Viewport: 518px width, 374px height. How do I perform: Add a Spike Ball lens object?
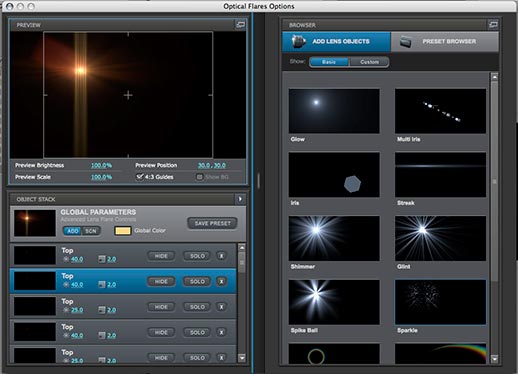(334, 302)
